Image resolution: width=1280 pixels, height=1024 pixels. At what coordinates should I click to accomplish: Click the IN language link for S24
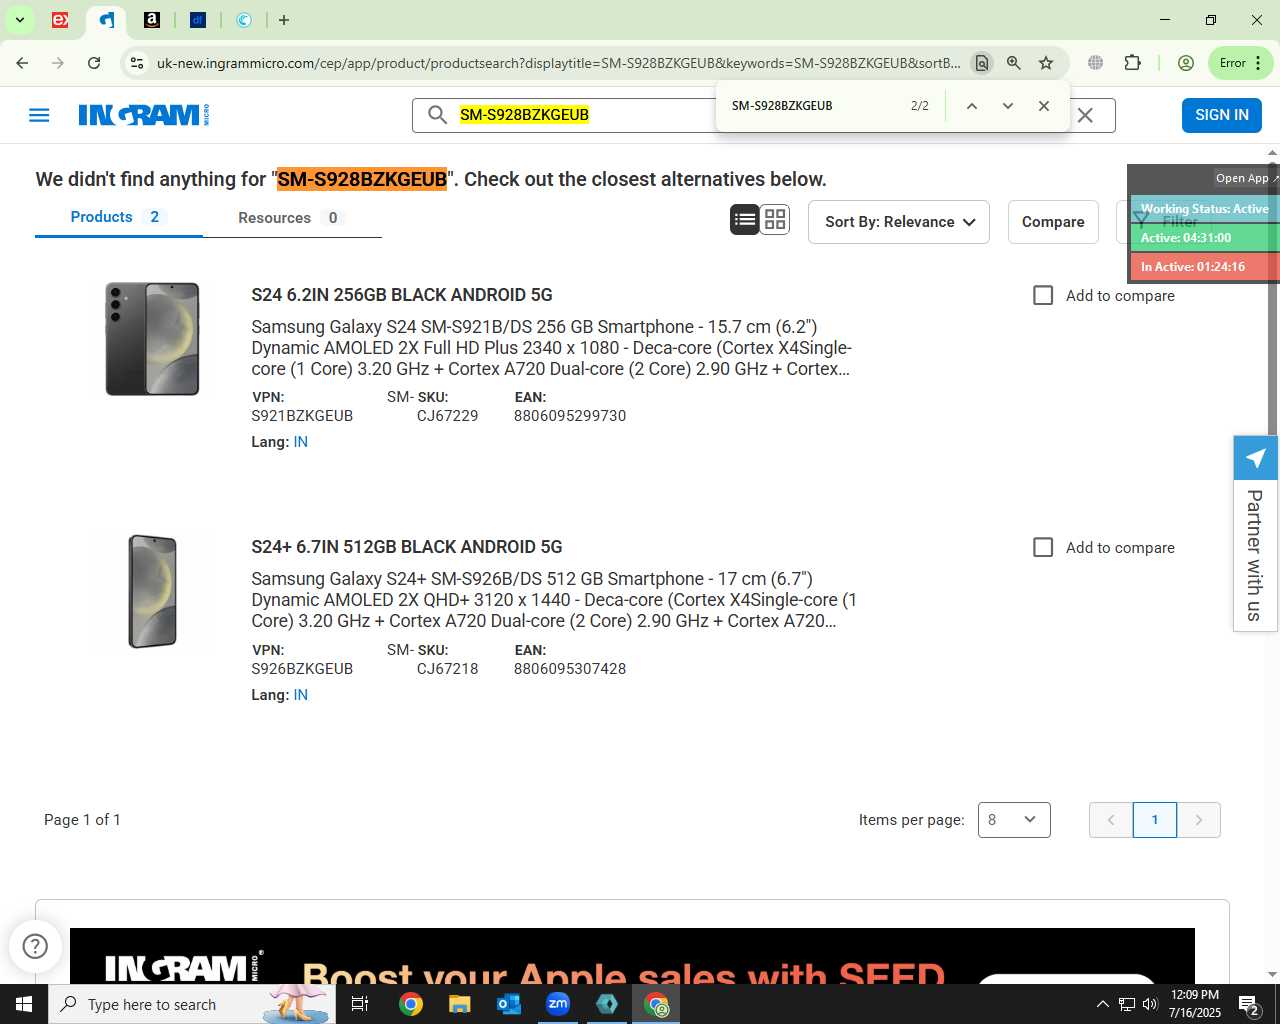(x=301, y=442)
